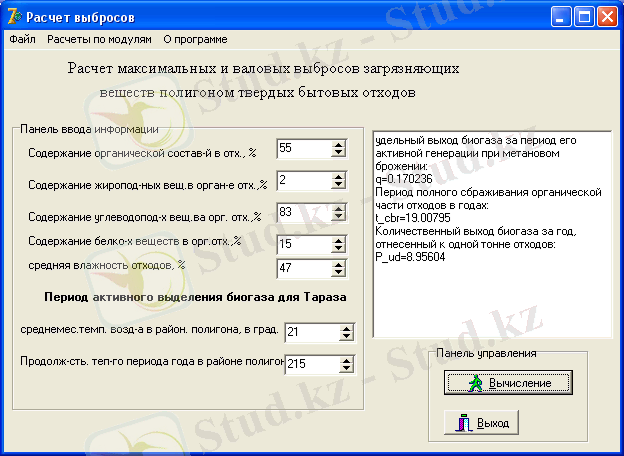Click label Содержание органической состав-й в отх.
Image resolution: width=624 pixels, height=456 pixels.
pyautogui.click(x=142, y=153)
